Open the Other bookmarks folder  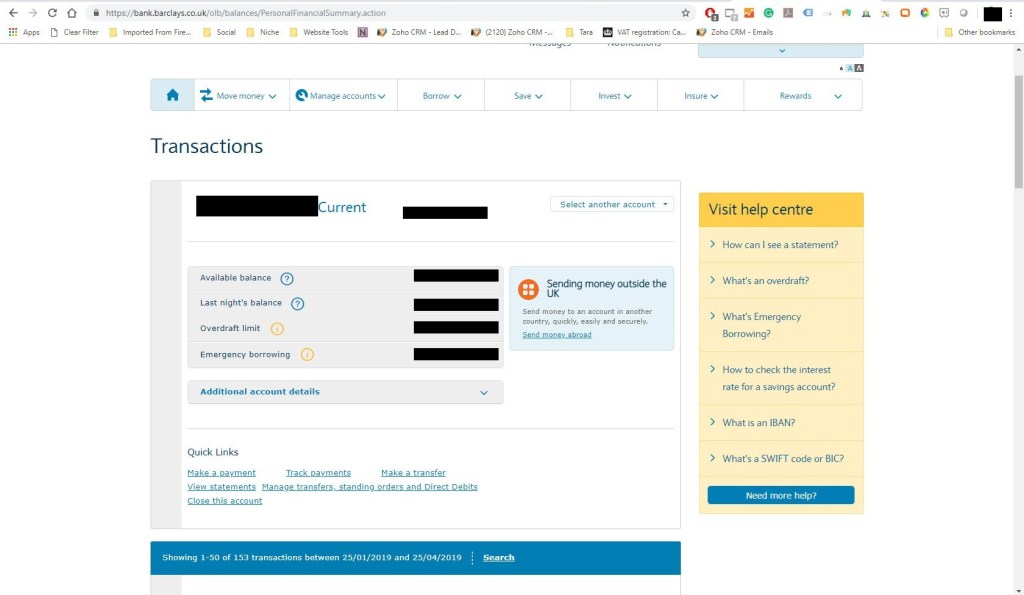tap(980, 32)
